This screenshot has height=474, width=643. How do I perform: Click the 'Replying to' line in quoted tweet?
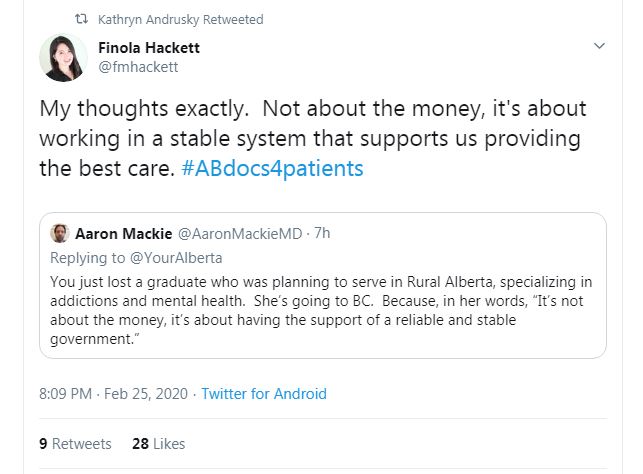click(x=93, y=257)
